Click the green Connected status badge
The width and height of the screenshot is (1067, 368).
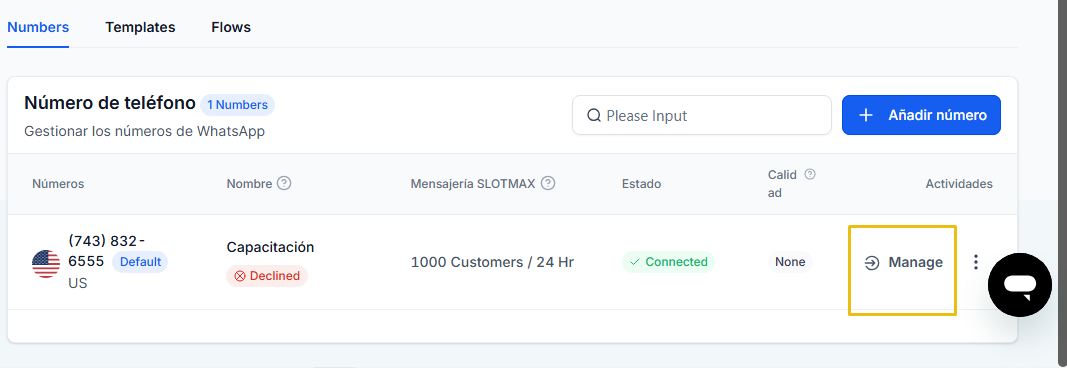click(668, 262)
